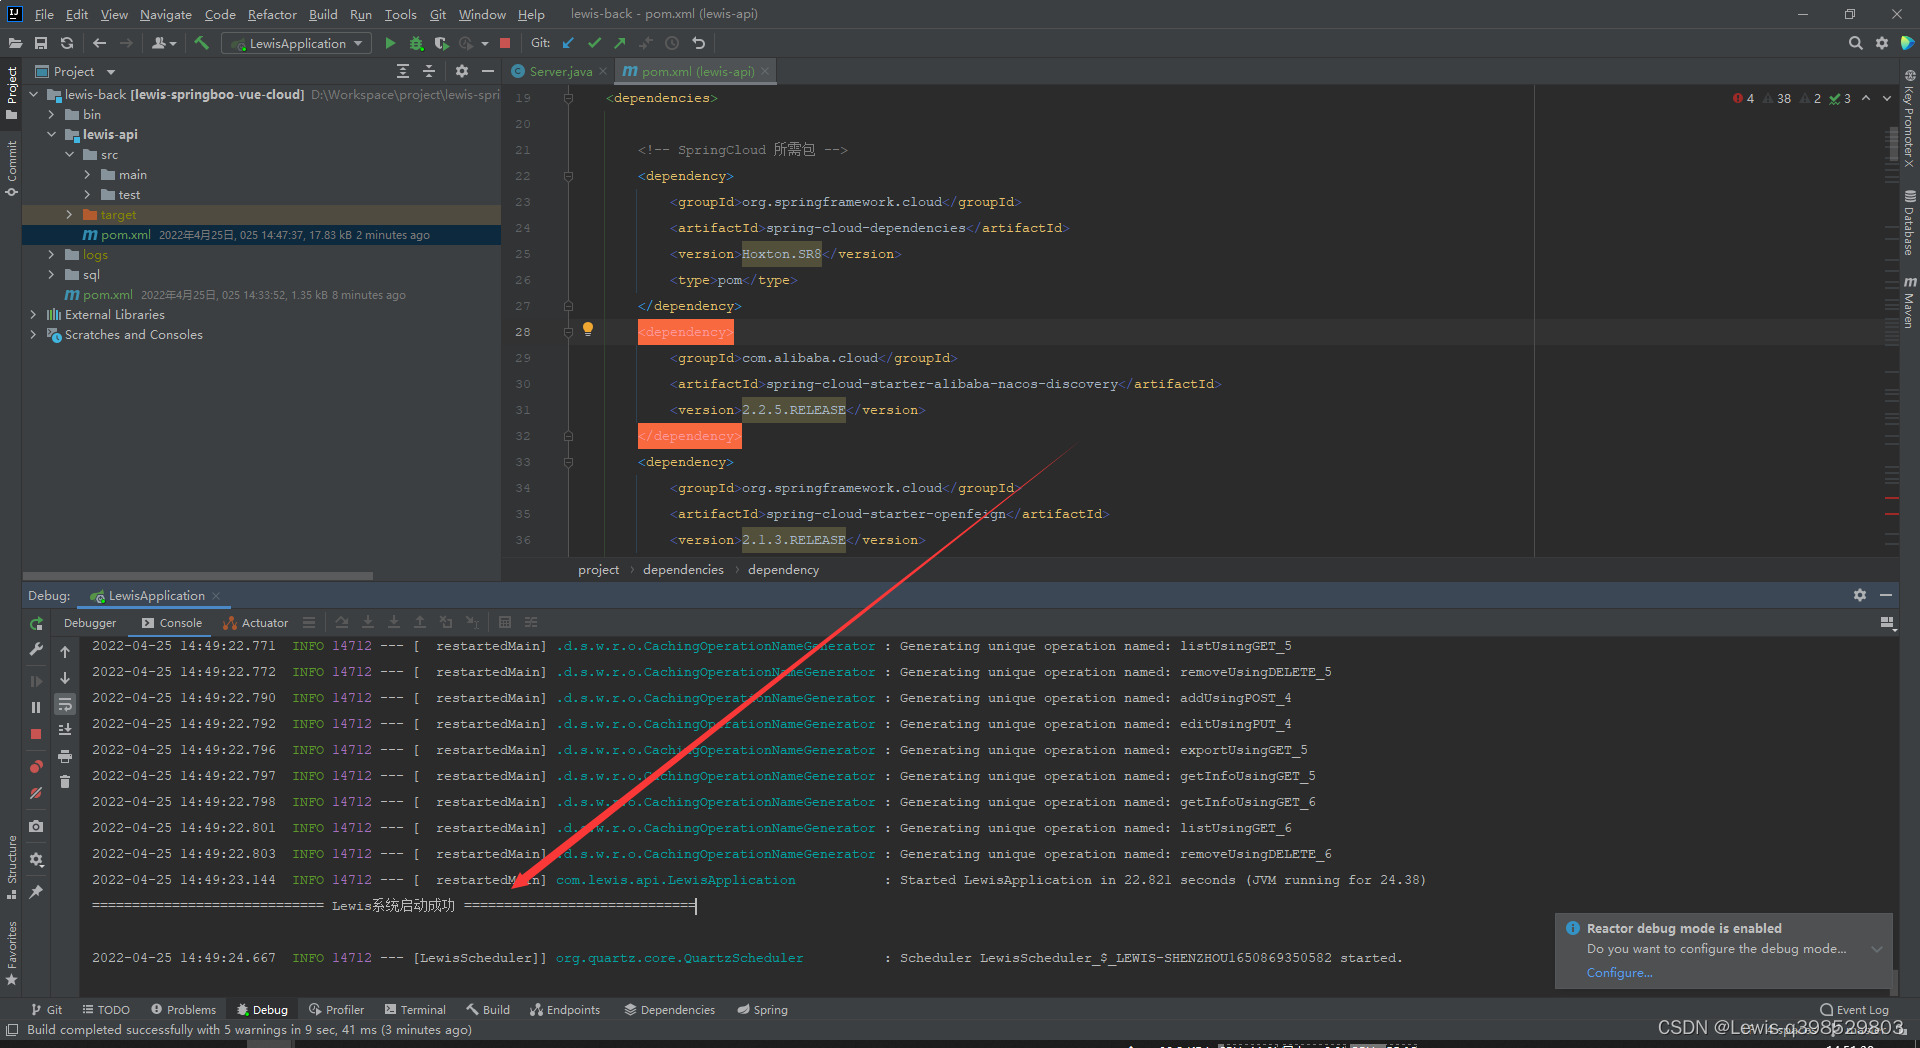Click the lightbulb intention icon on line 28
This screenshot has width=1920, height=1048.
pos(588,329)
